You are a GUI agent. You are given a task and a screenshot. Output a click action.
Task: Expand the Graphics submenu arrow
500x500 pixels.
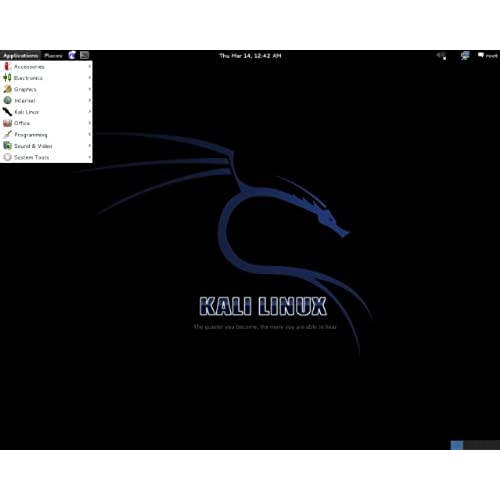click(89, 89)
